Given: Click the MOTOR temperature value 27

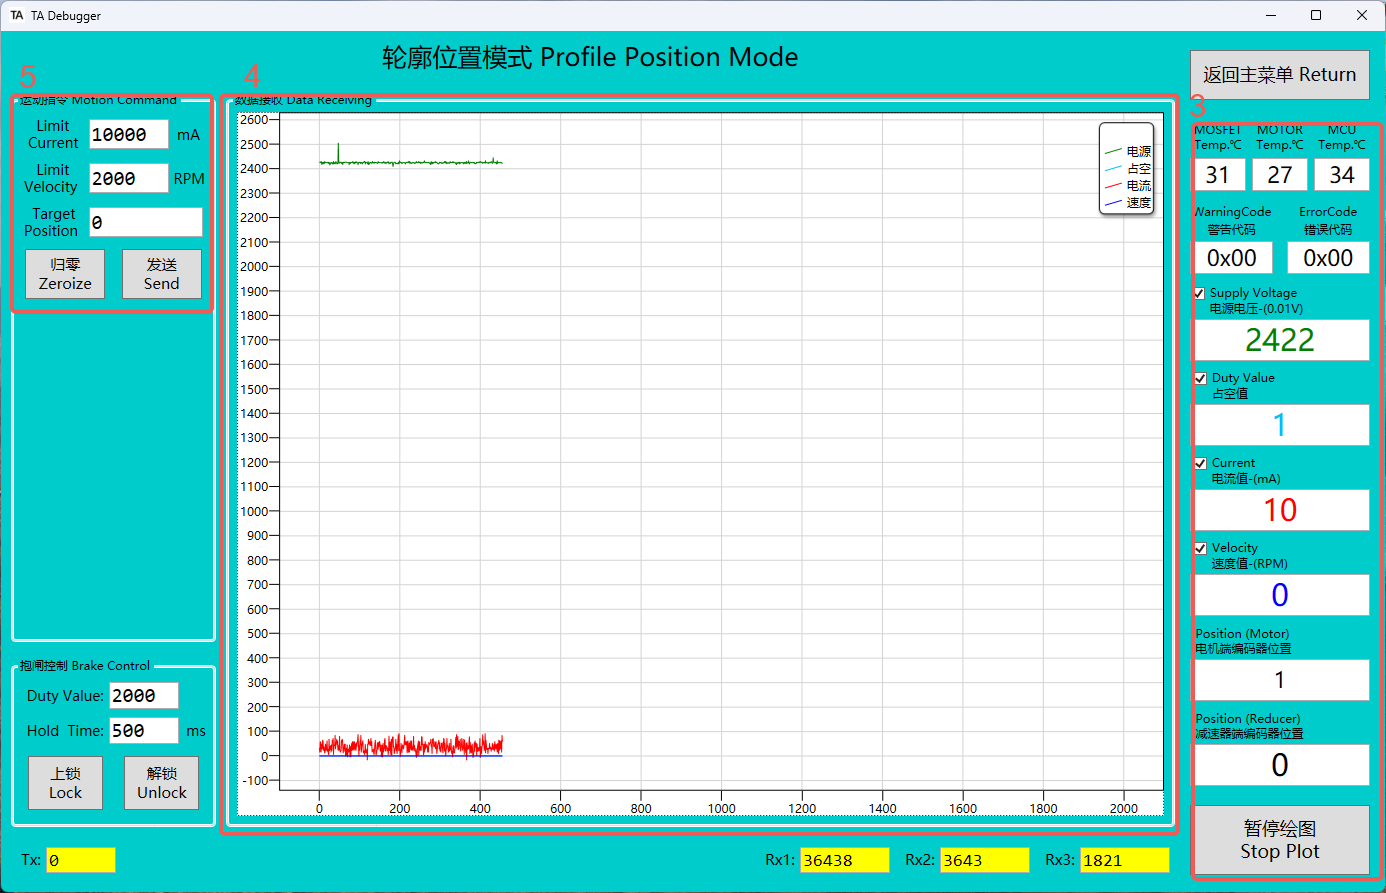Looking at the screenshot, I should 1280,175.
